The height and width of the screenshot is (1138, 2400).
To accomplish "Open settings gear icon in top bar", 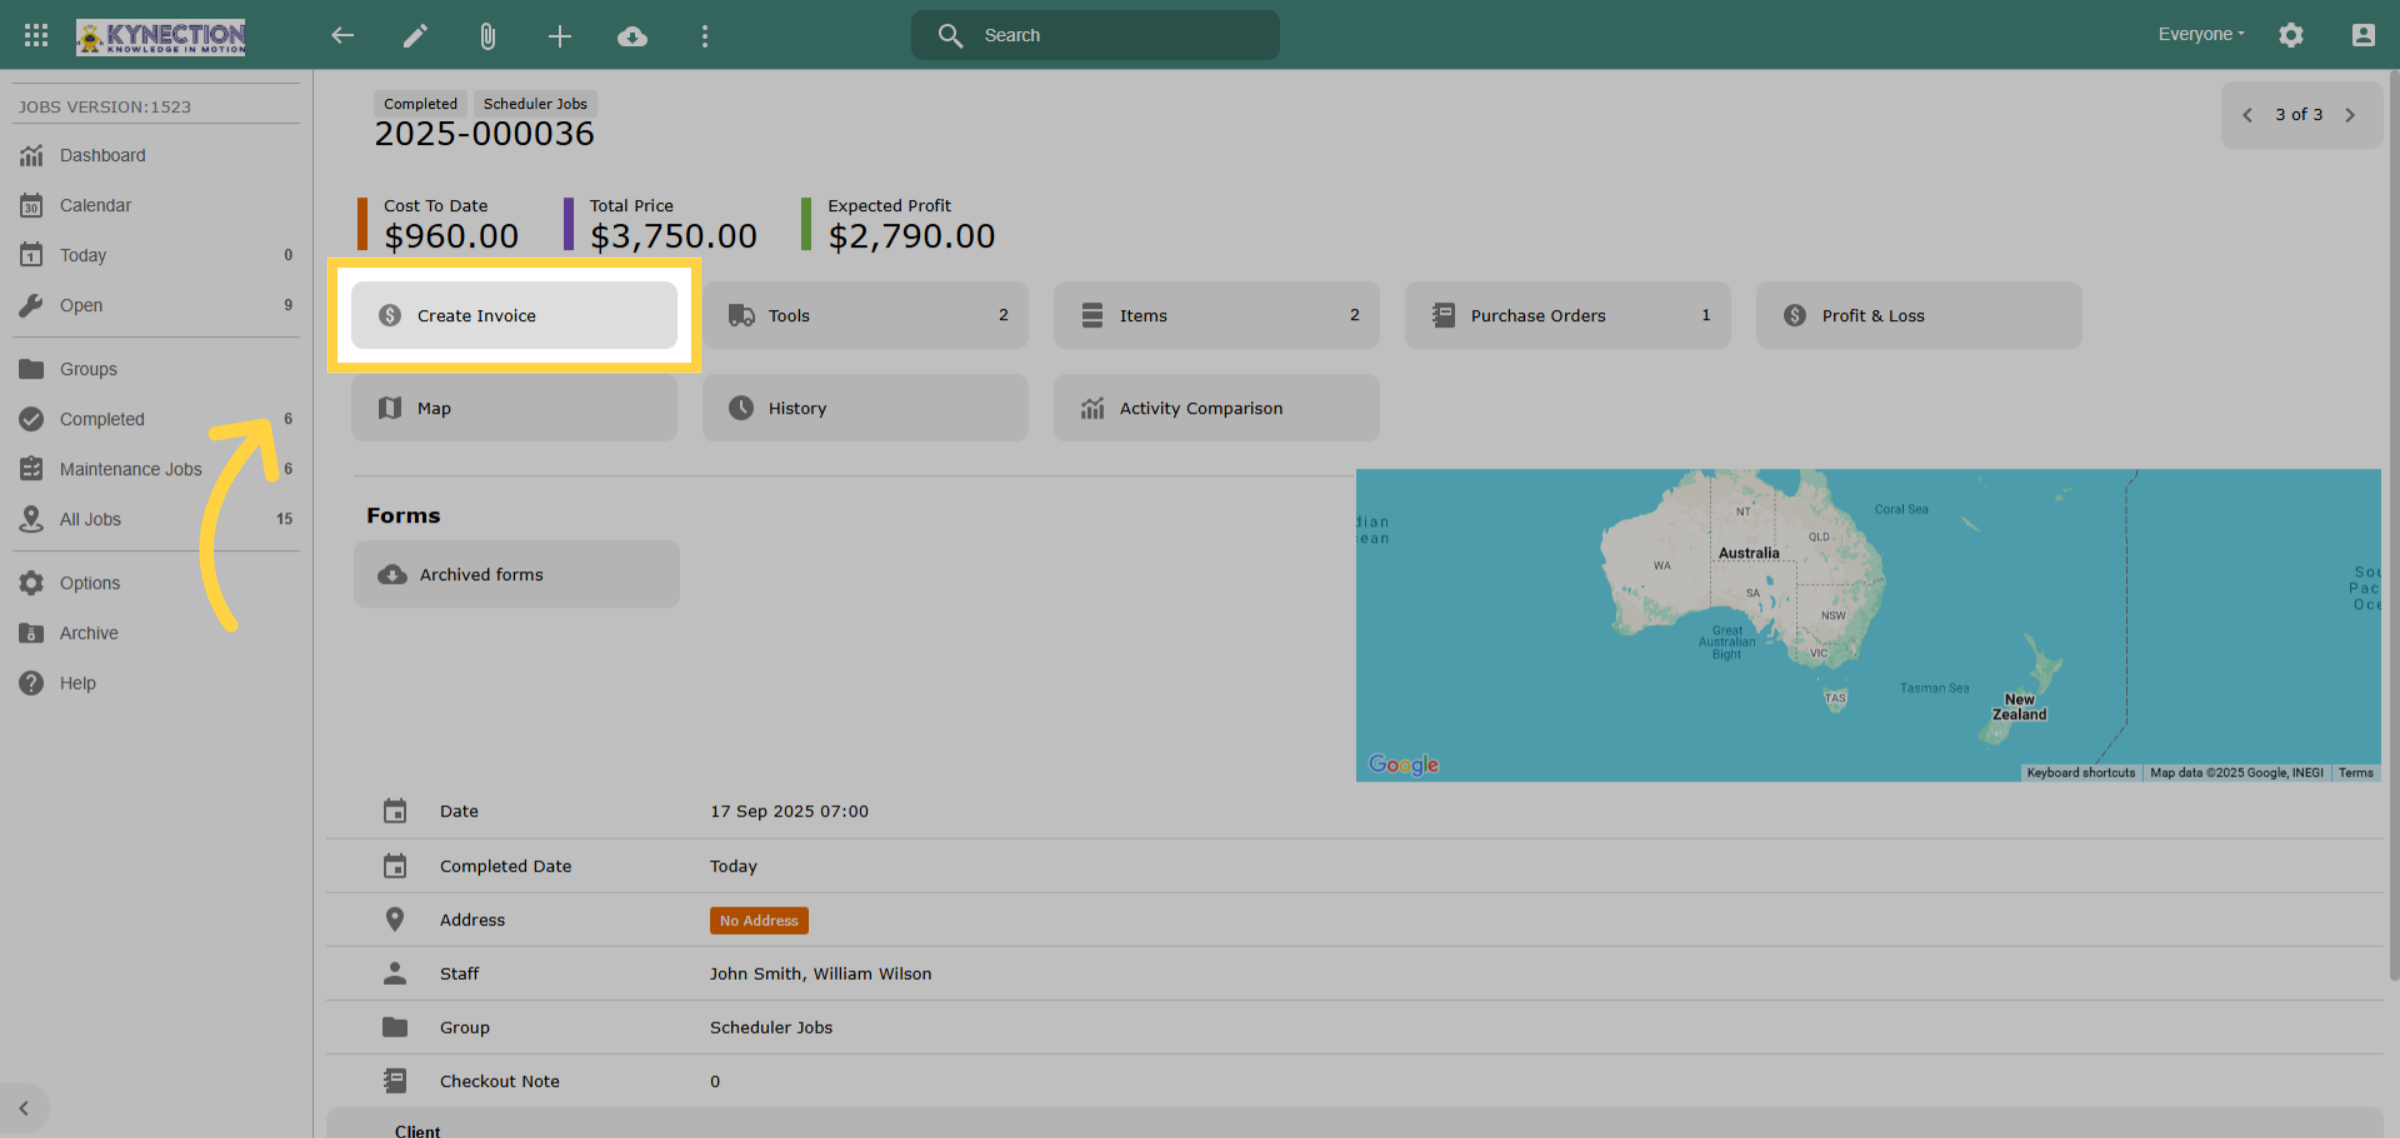I will 2291,35.
